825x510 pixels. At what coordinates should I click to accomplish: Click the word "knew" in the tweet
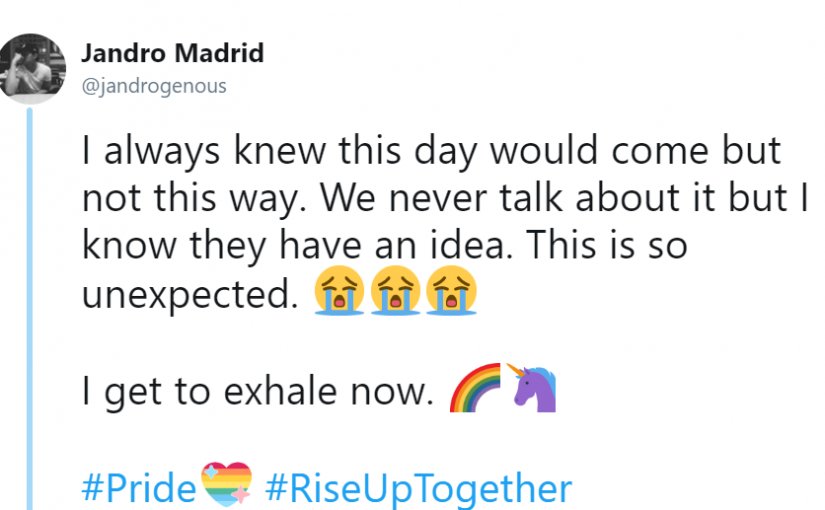[x=280, y=150]
